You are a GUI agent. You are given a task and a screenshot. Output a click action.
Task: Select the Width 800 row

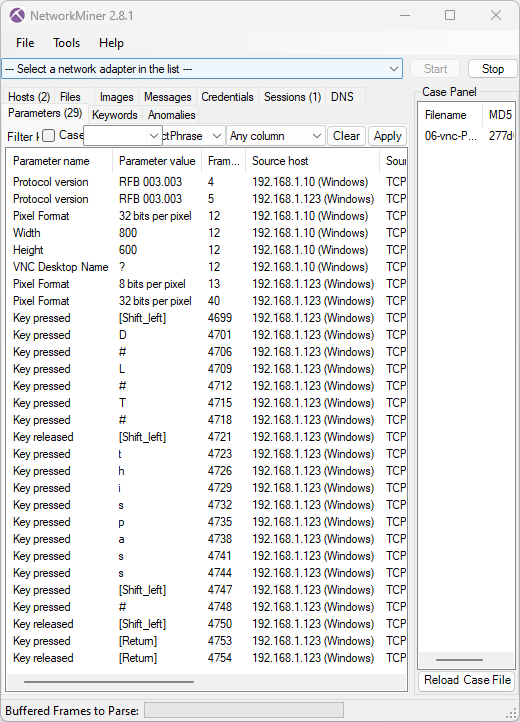tap(207, 233)
